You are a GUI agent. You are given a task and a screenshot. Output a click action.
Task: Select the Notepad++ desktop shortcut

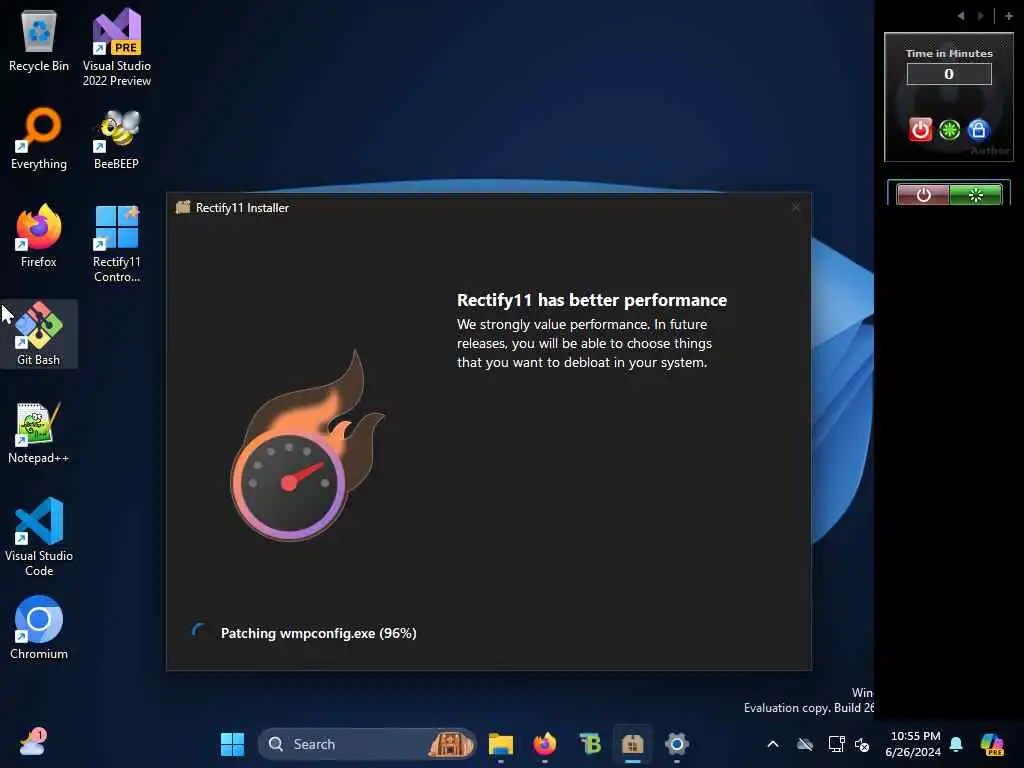[x=39, y=433]
